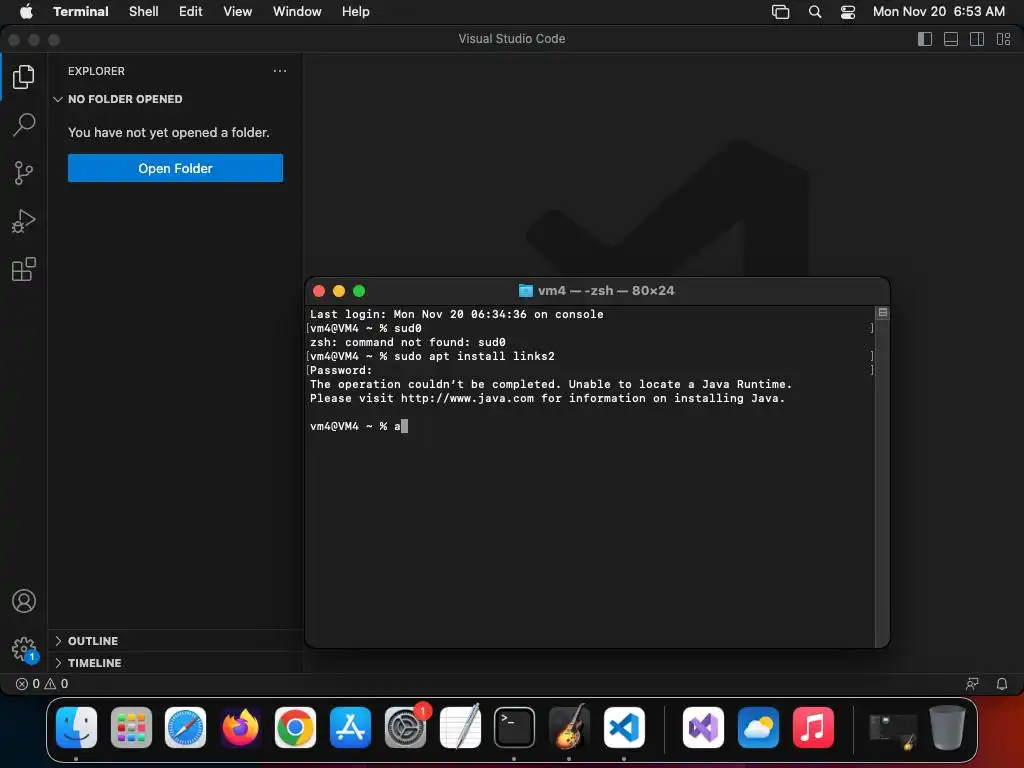Close the Terminal window with red button
The image size is (1024, 768).
click(x=319, y=291)
